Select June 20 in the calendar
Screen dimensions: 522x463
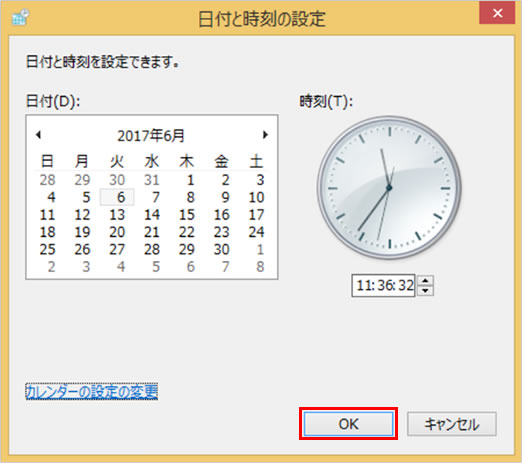pos(117,232)
